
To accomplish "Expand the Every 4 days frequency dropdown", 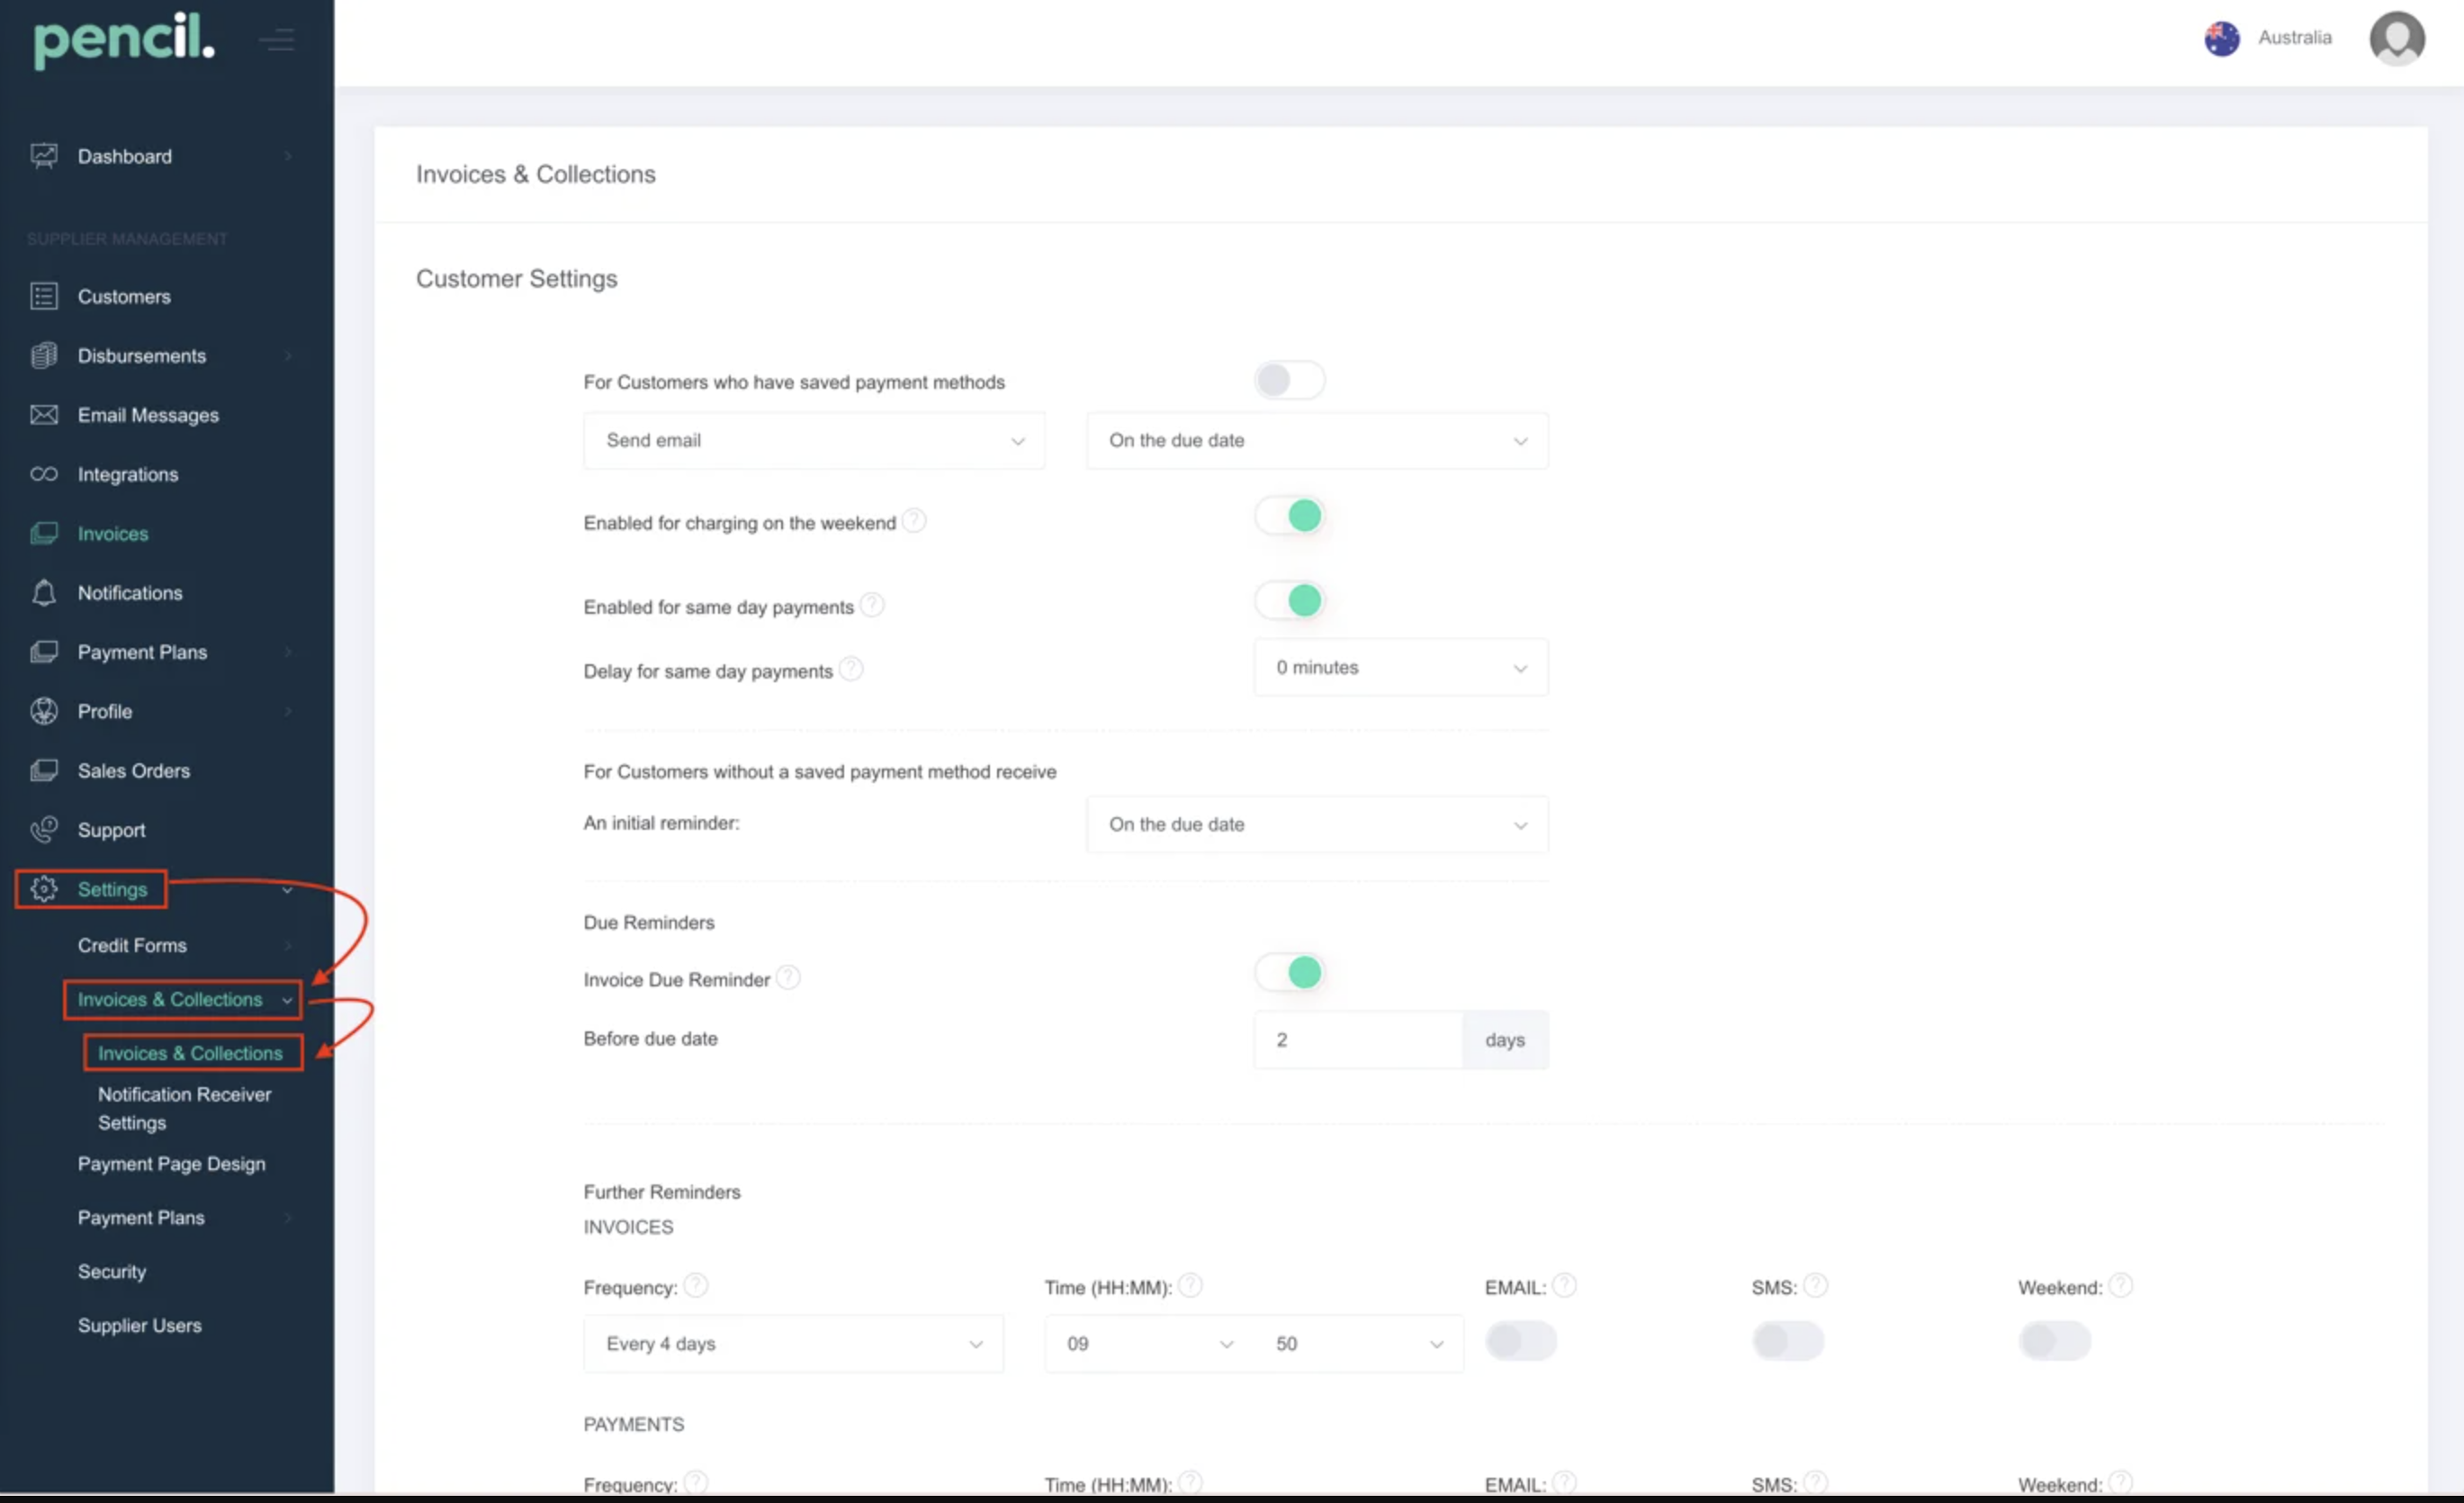I will click(x=793, y=1343).
